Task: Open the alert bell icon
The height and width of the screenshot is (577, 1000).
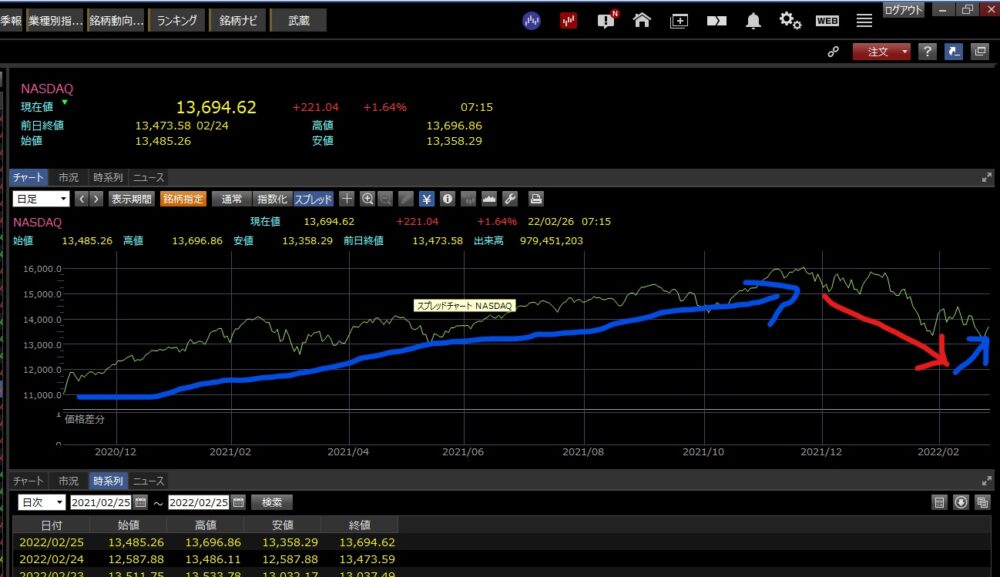Action: tap(753, 21)
